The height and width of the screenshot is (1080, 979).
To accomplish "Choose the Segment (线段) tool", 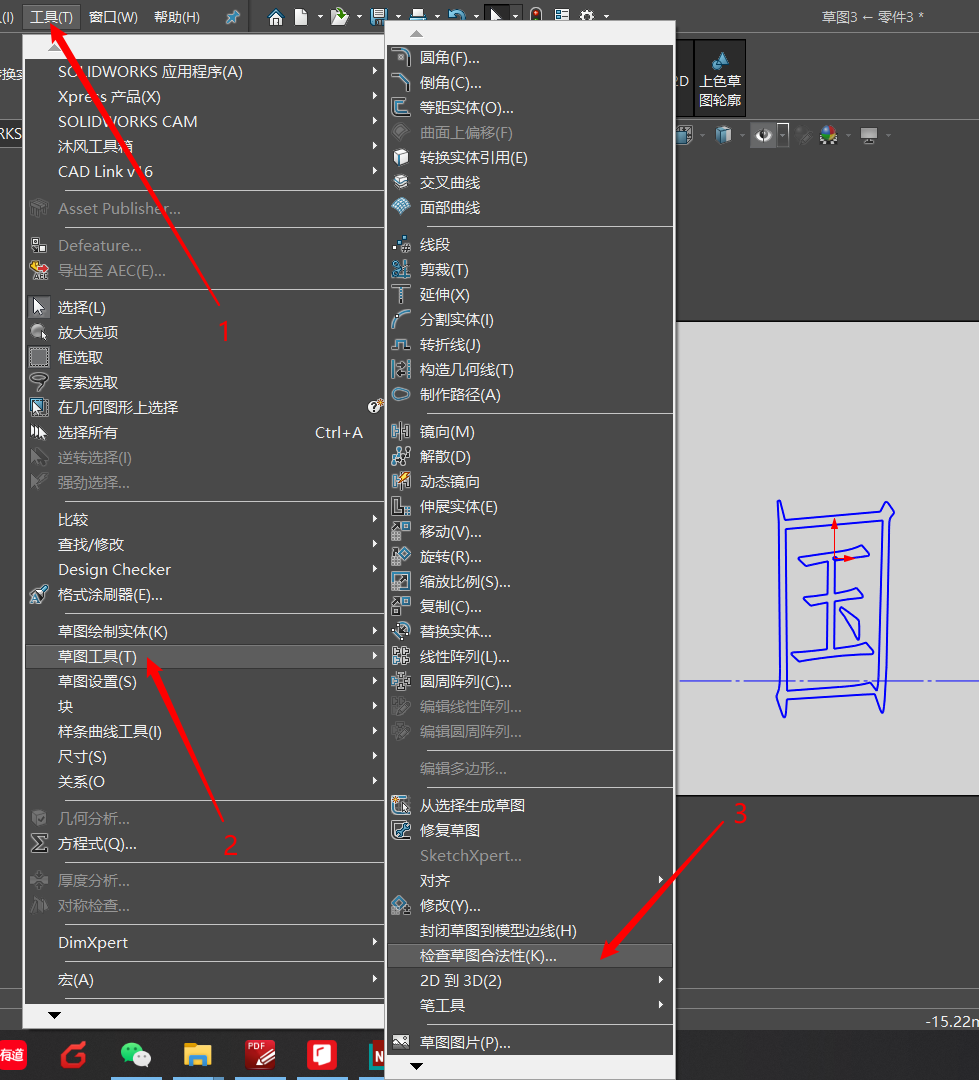I will point(530,245).
